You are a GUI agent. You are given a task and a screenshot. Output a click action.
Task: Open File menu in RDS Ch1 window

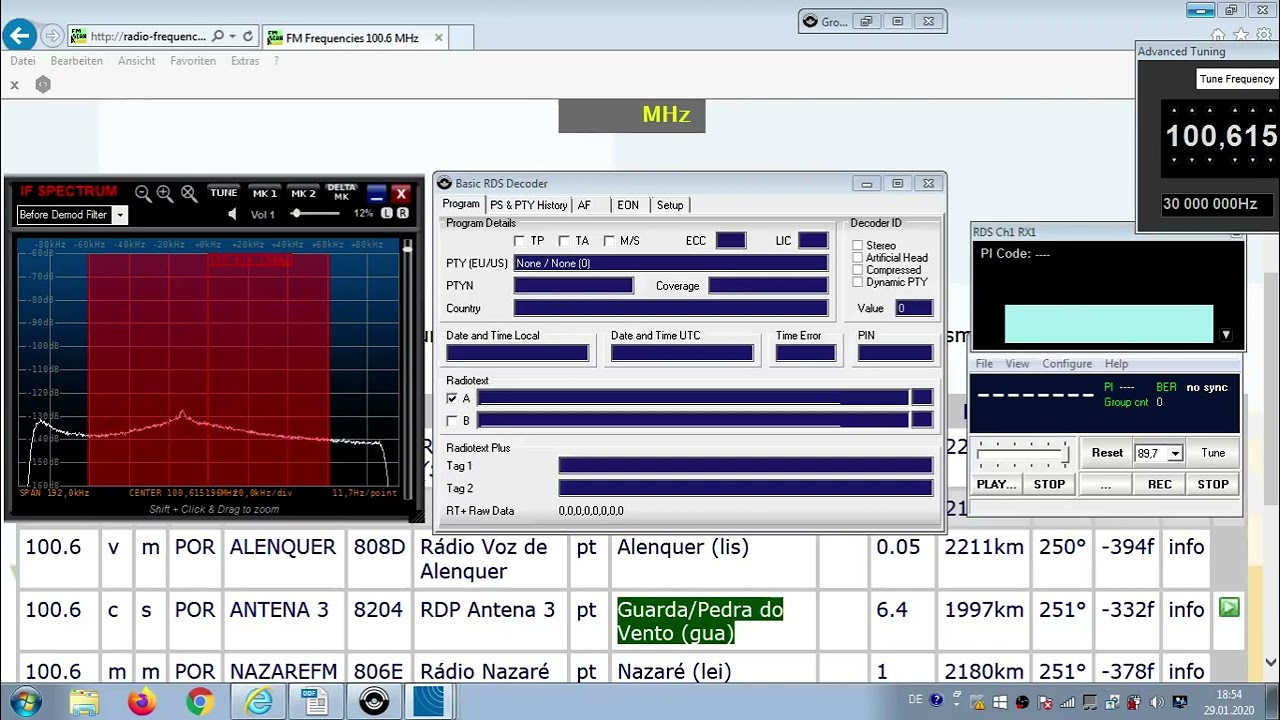tap(984, 364)
